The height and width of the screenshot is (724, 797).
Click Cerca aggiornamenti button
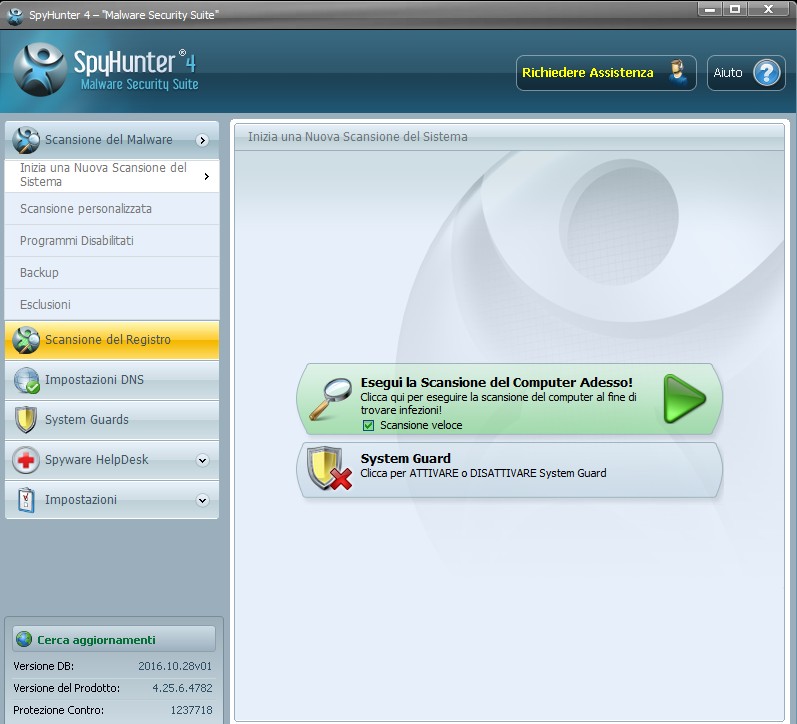coord(114,639)
